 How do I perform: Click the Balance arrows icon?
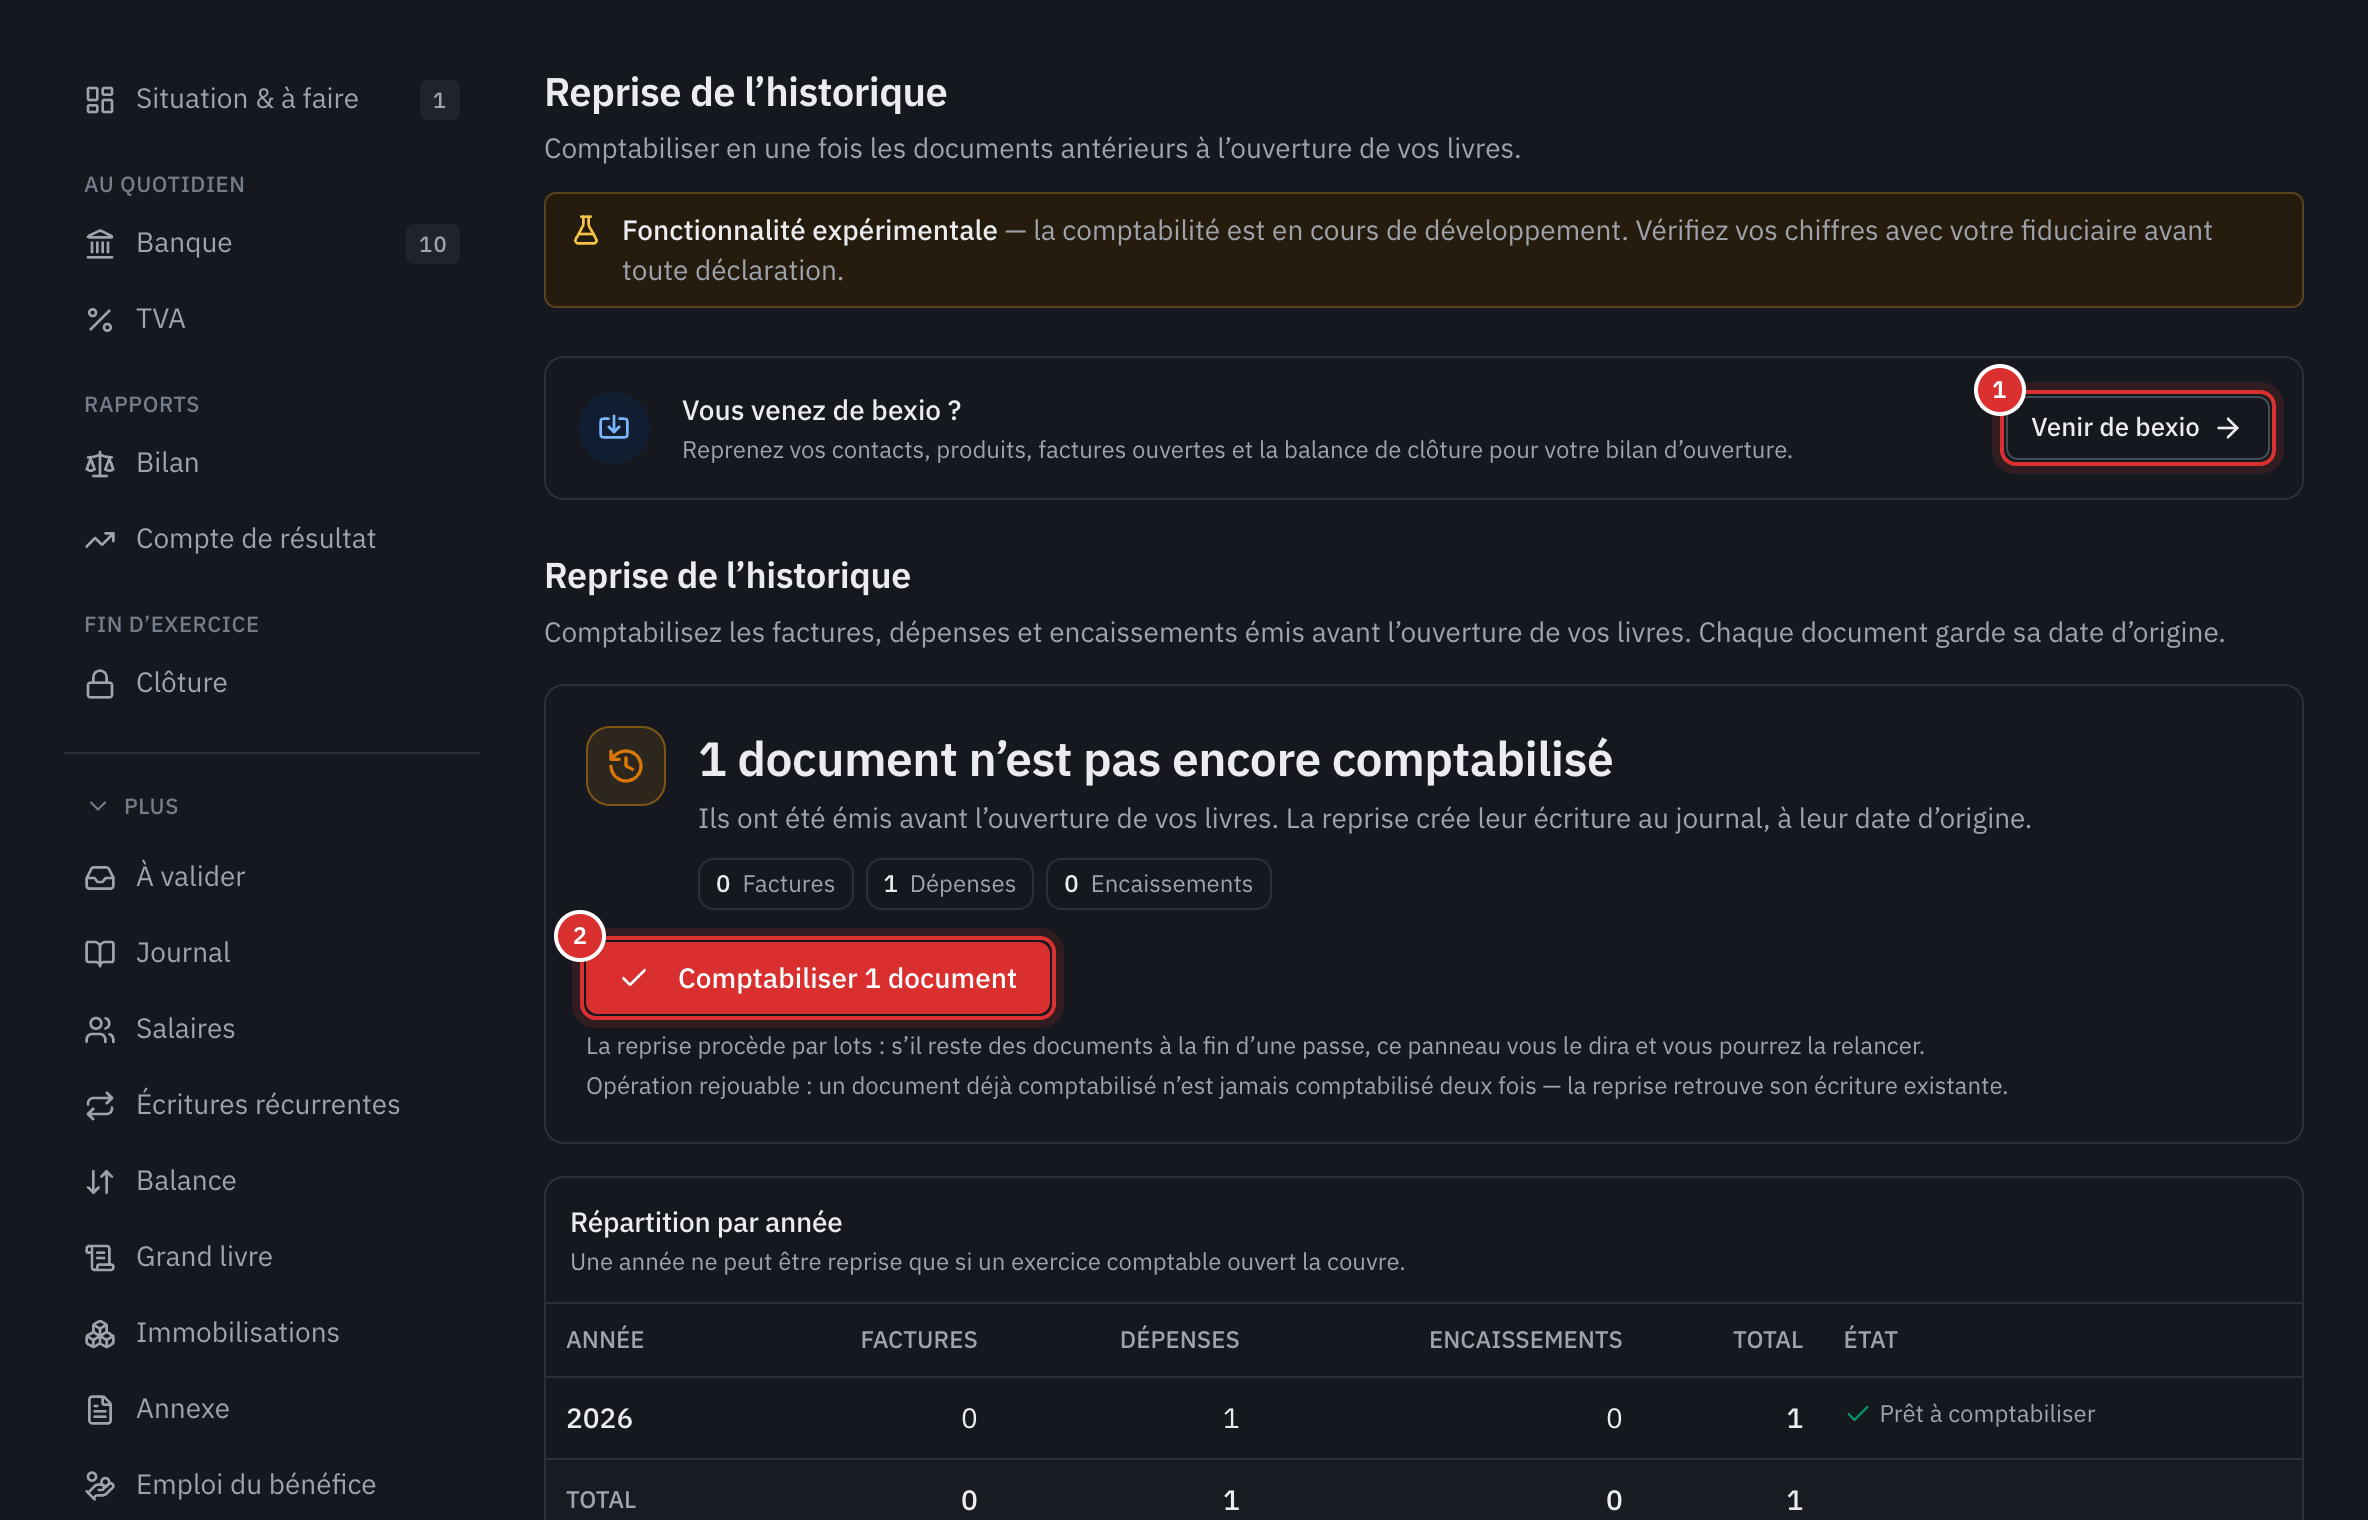100,1181
